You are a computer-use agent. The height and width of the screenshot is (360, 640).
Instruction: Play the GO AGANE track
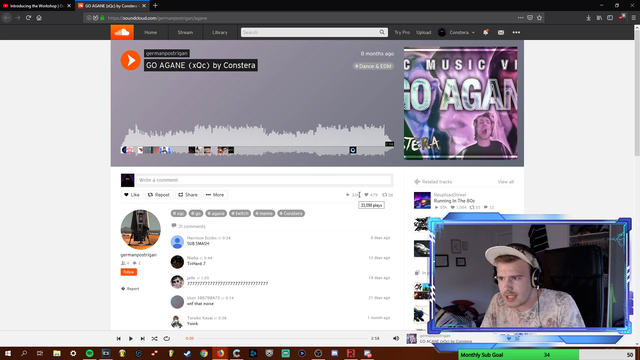point(130,60)
